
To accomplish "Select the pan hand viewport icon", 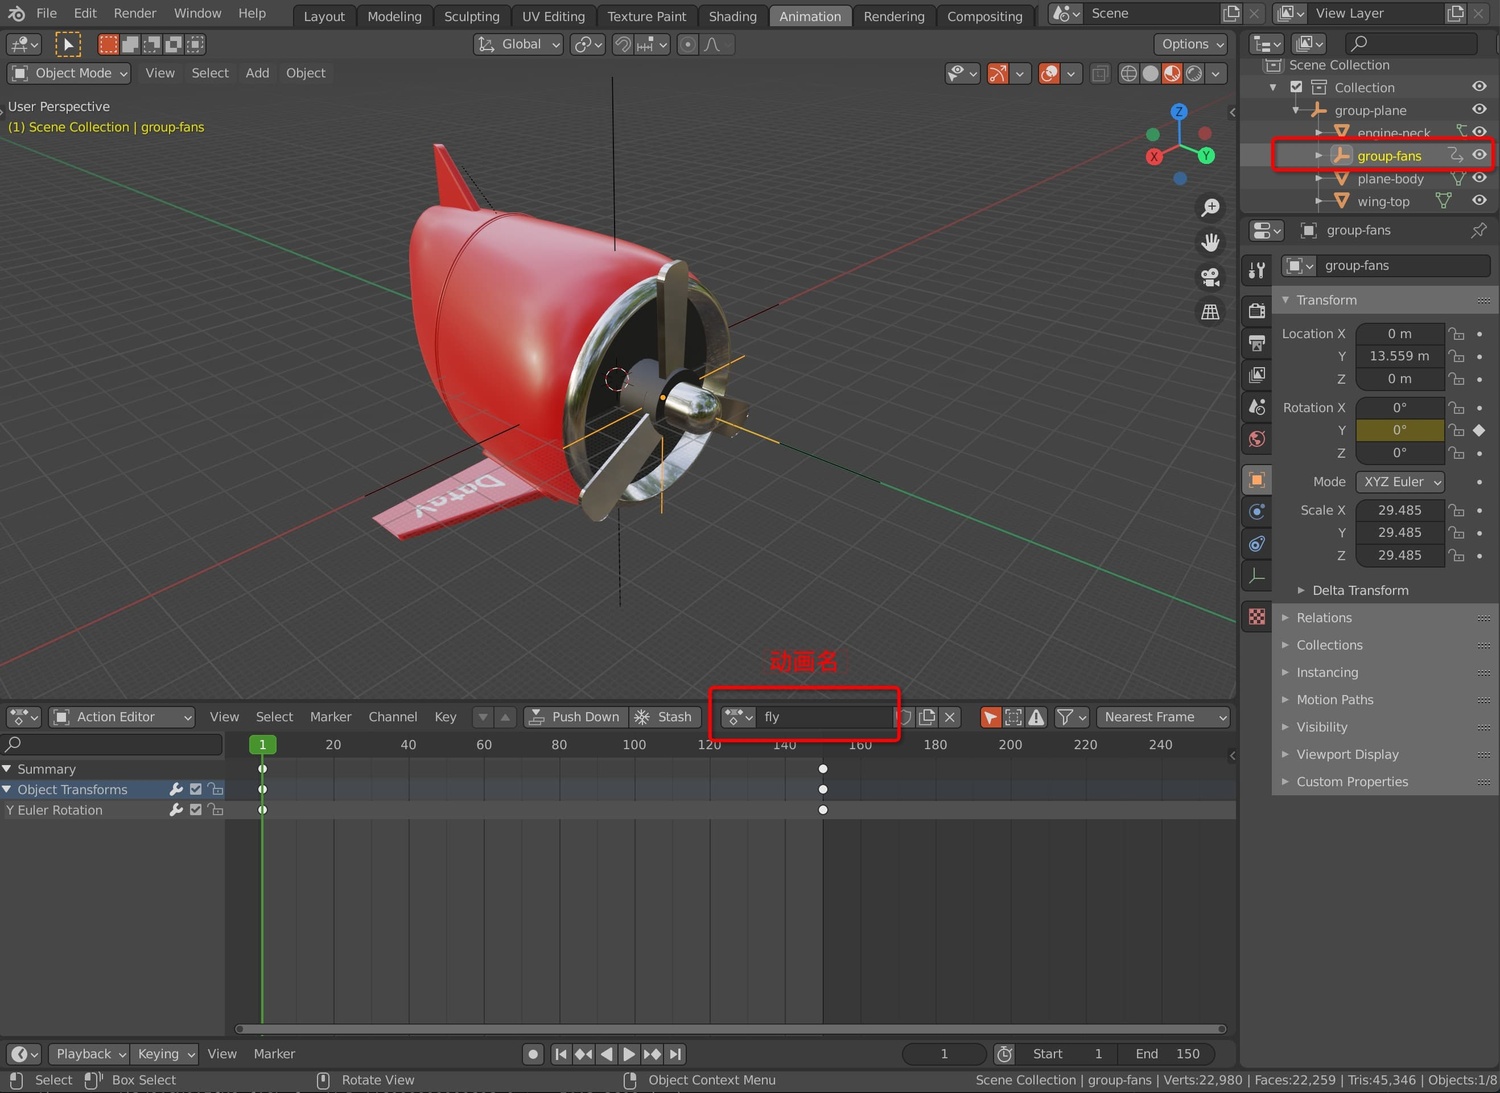I will pos(1210,242).
